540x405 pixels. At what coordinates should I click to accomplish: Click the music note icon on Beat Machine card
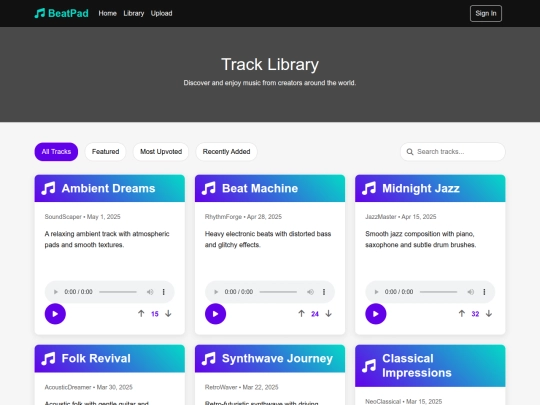(x=208, y=188)
